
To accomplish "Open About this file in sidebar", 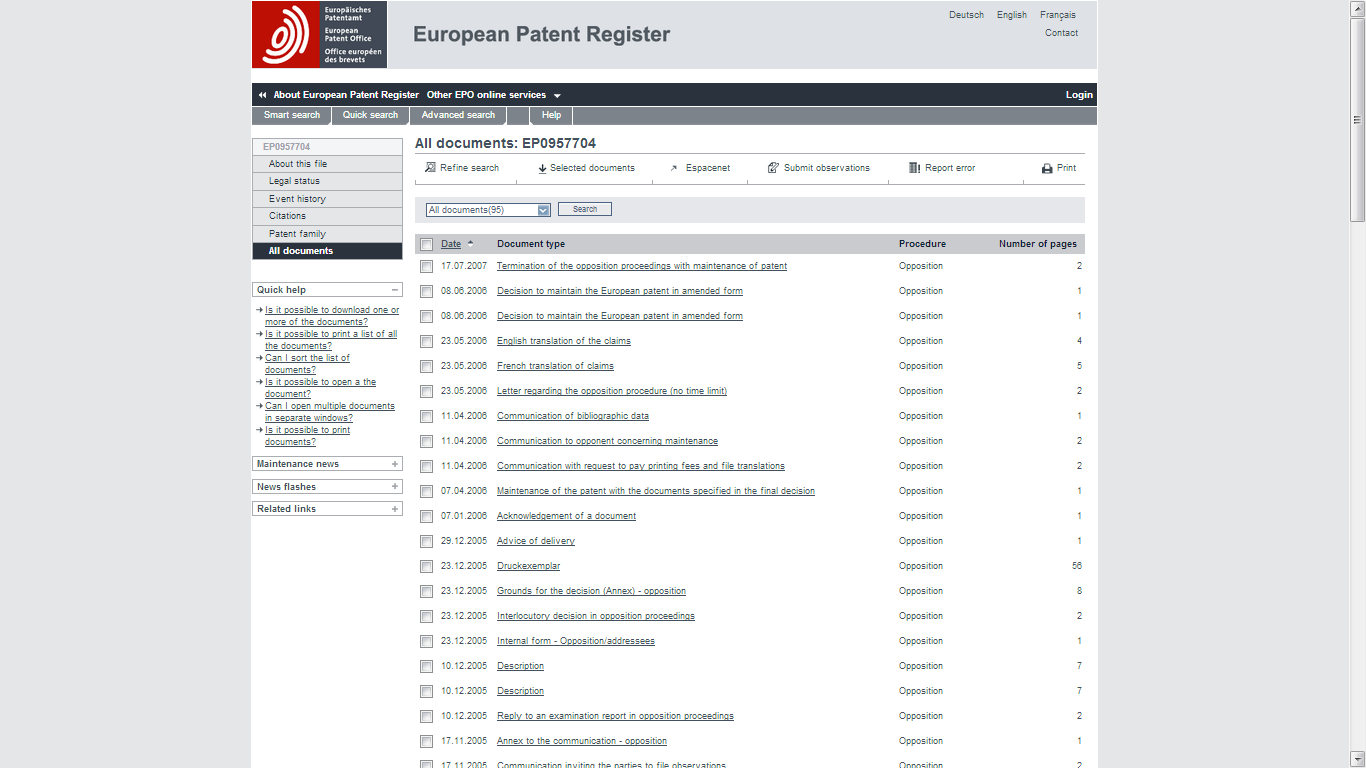I will pyautogui.click(x=327, y=164).
